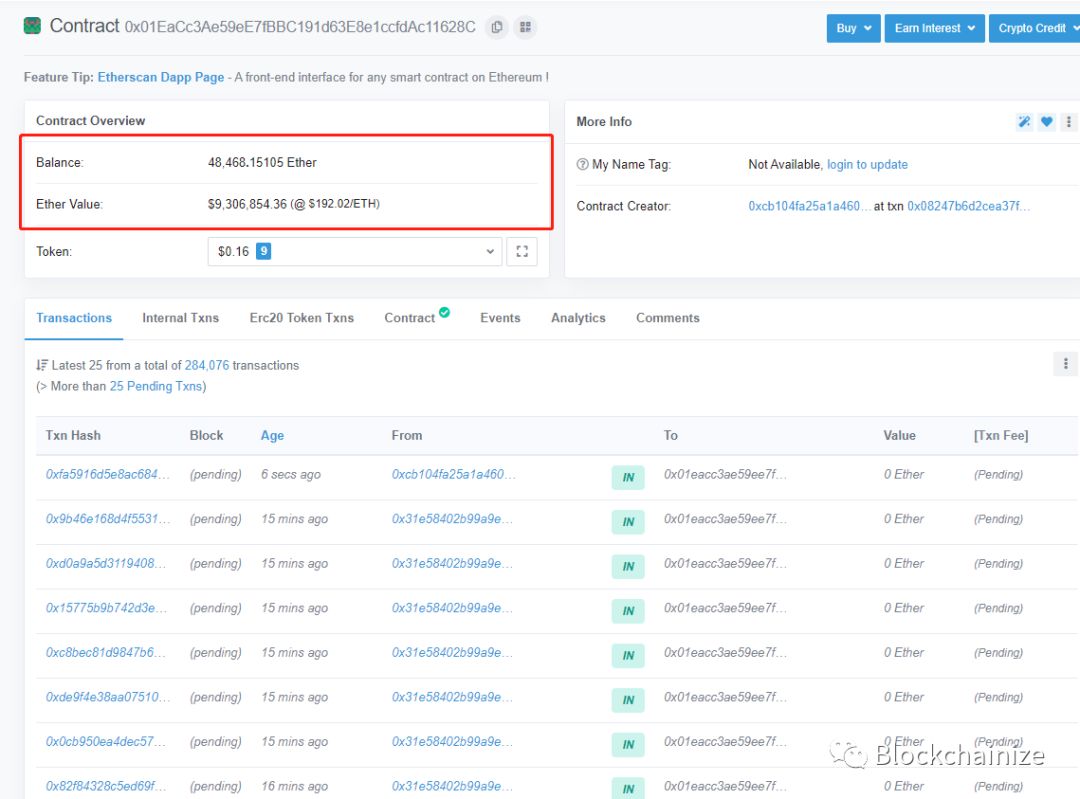Open transaction 0xde9f4e38aa07510
Screen dimensions: 1080x799
[x=107, y=697]
